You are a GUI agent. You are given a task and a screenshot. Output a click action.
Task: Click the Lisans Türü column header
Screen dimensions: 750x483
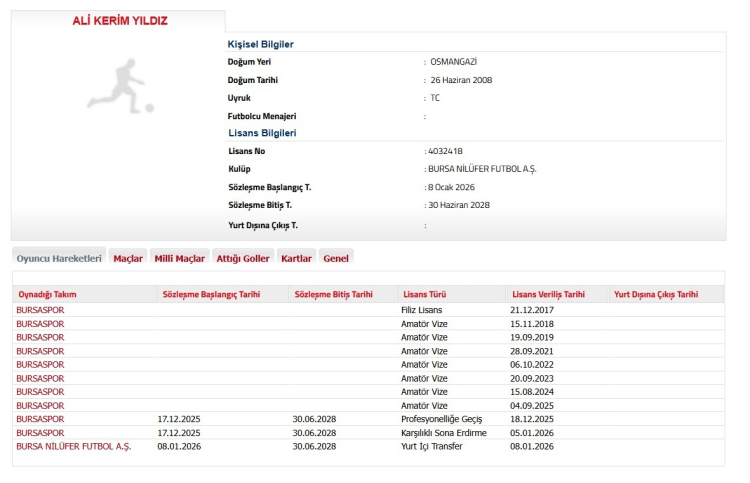[x=423, y=295]
